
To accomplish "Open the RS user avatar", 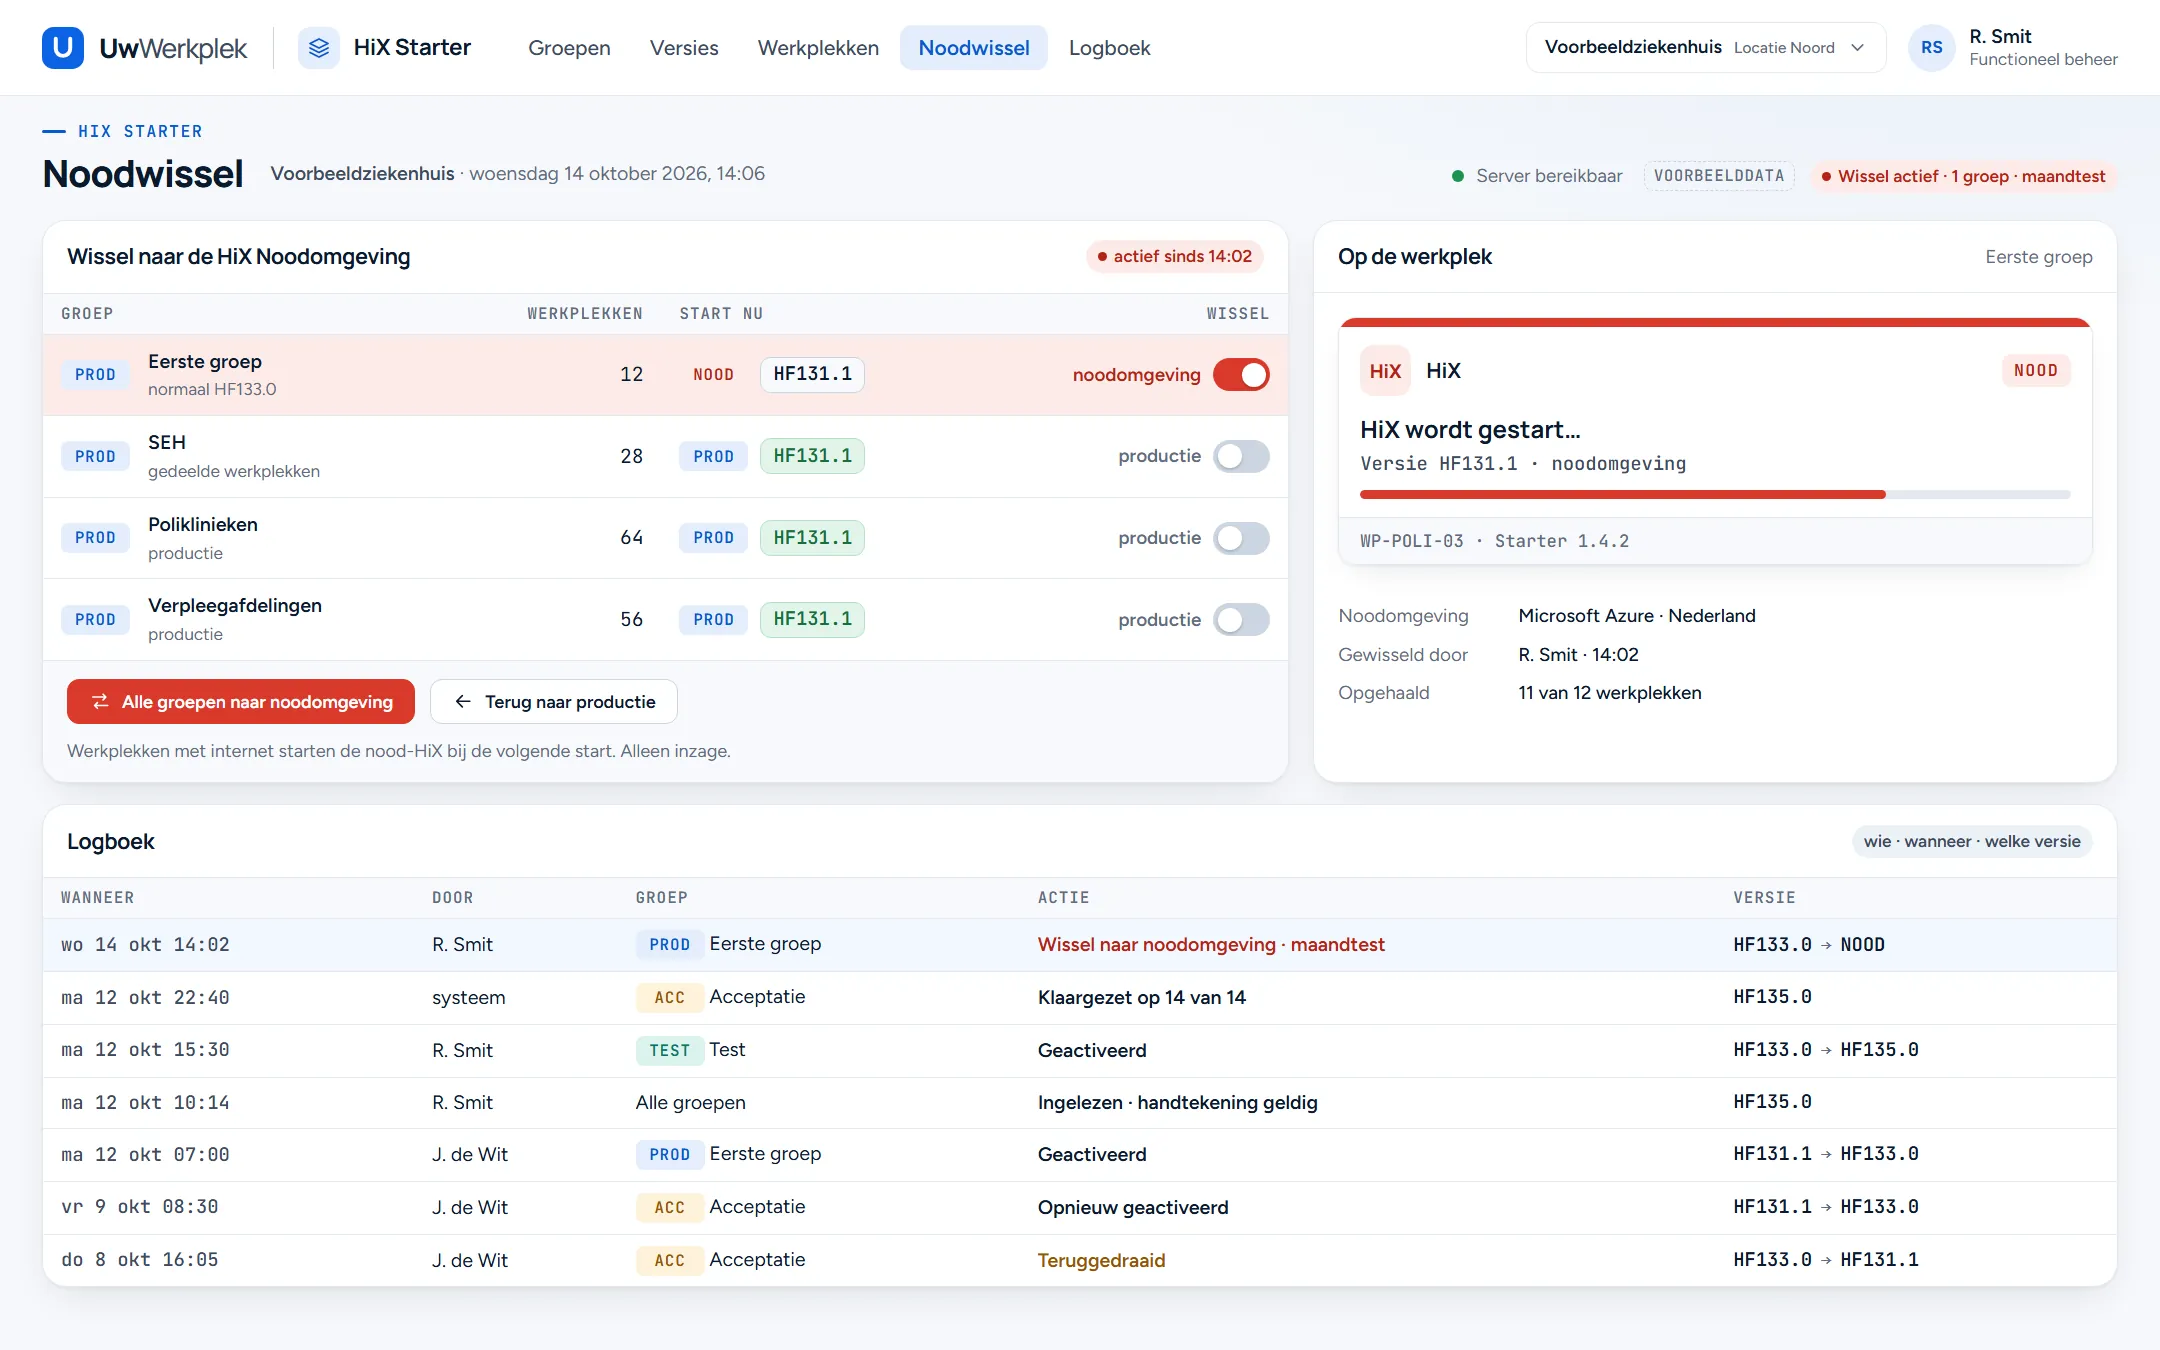I will click(1931, 48).
